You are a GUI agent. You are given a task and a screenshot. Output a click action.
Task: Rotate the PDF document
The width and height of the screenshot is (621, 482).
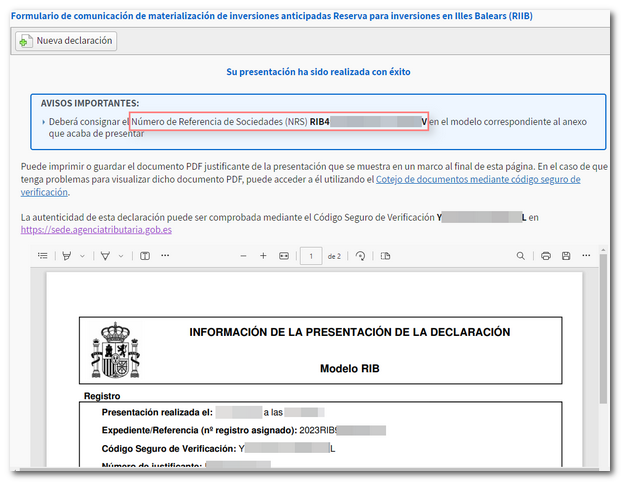point(360,256)
